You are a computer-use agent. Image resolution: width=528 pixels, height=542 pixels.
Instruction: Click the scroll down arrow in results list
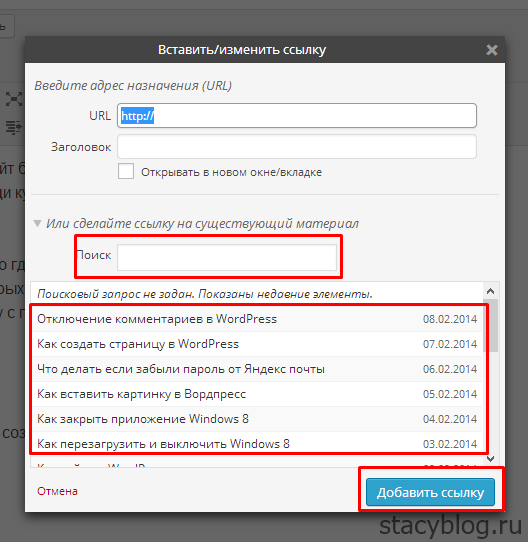point(490,459)
